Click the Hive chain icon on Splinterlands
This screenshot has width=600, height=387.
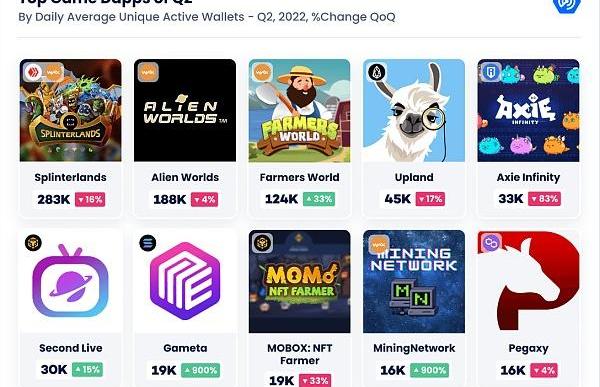click(33, 72)
